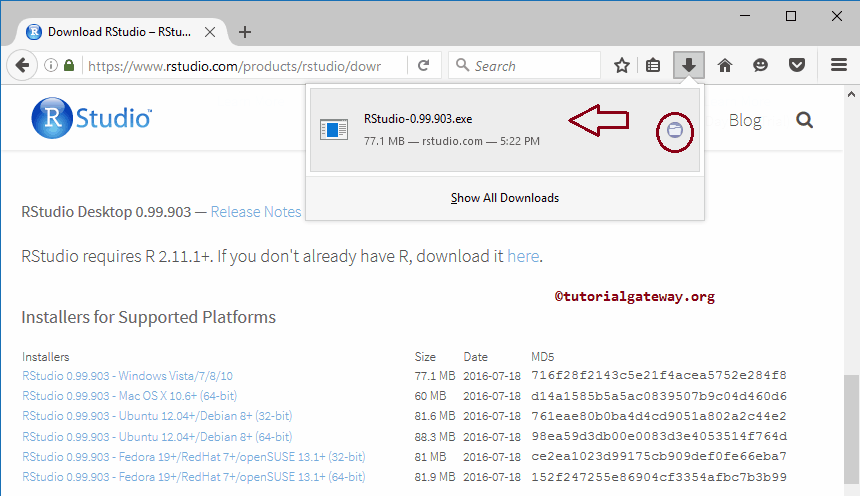
Task: Download RStudio Fedora/RedHat 32-bit installer
Action: point(194,456)
